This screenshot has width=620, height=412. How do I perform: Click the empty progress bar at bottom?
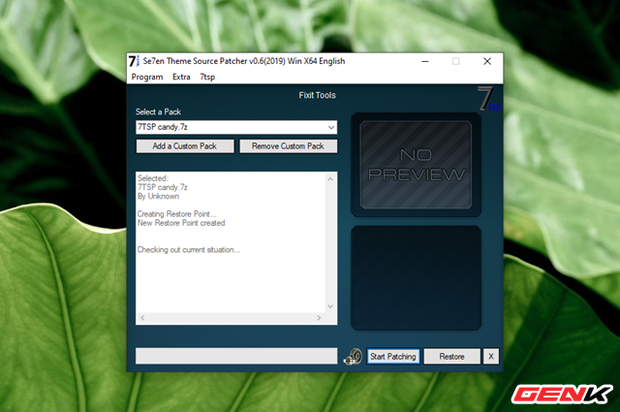[x=236, y=356]
